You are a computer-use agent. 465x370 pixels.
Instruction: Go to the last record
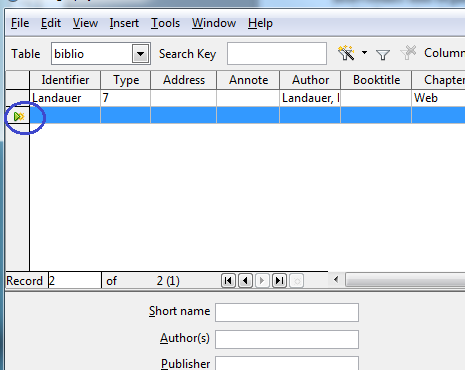[279, 281]
